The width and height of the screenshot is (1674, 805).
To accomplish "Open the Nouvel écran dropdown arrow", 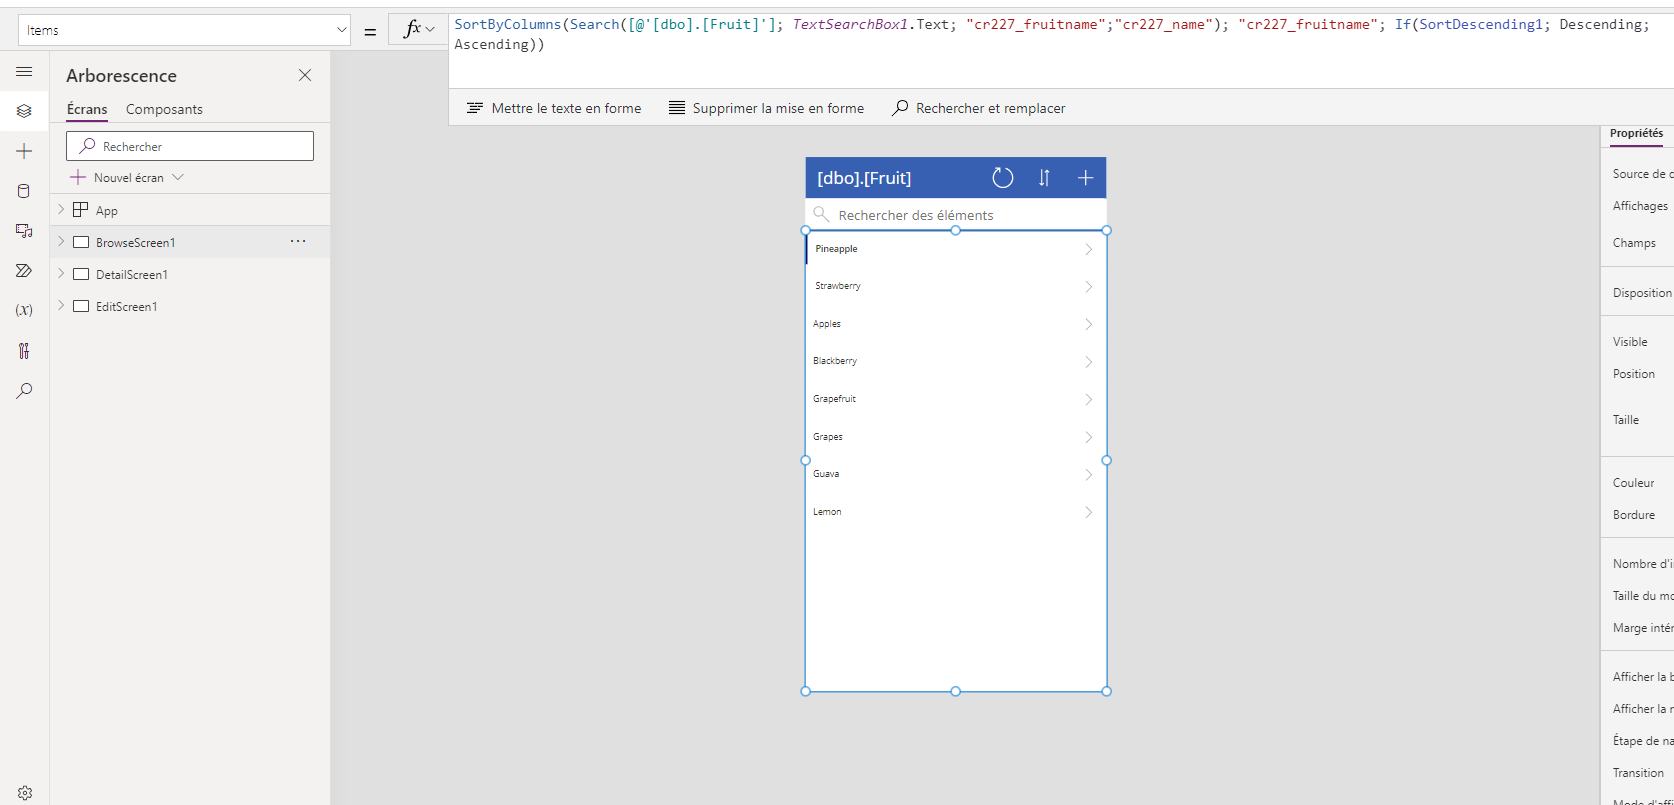I will tap(178, 177).
